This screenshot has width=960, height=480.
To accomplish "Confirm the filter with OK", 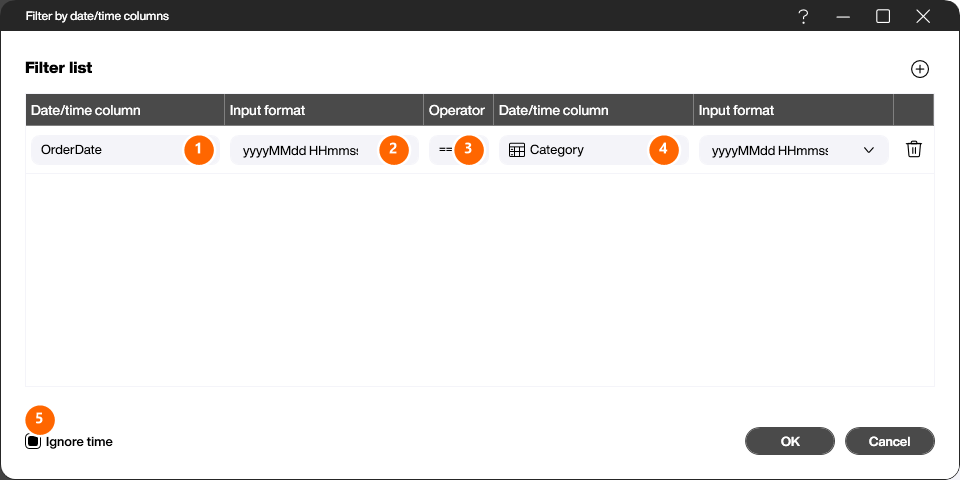I will coord(790,441).
